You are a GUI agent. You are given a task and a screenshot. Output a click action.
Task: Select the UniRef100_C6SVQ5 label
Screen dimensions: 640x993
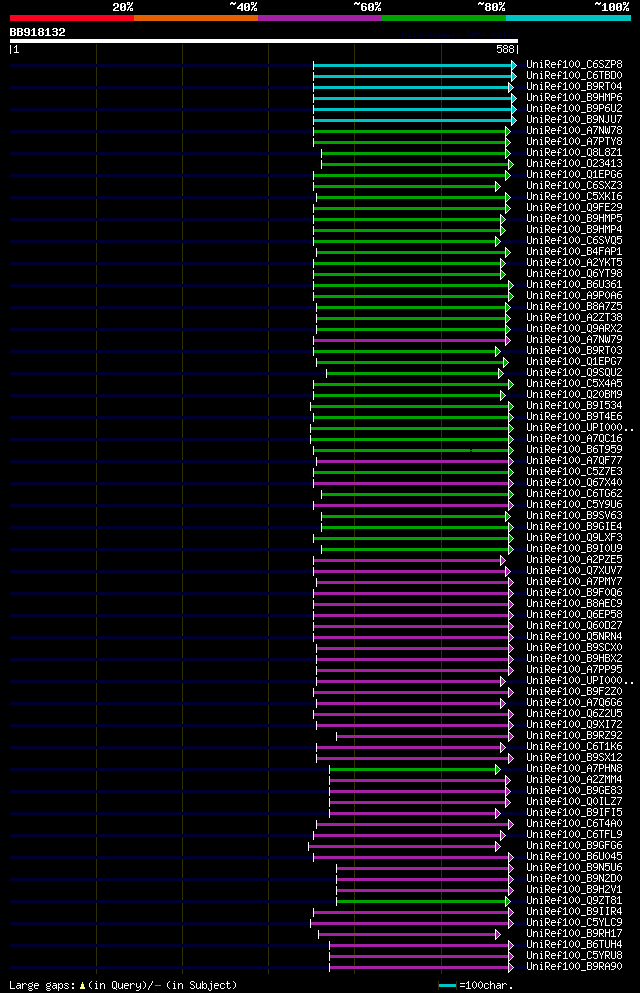574,241
